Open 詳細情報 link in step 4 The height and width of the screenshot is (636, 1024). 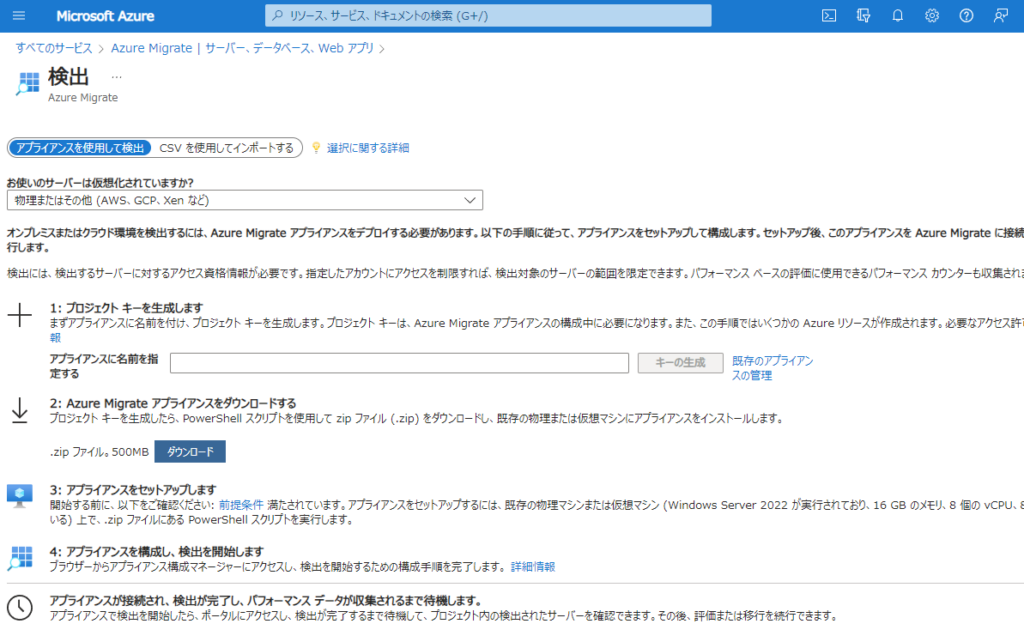pos(533,567)
